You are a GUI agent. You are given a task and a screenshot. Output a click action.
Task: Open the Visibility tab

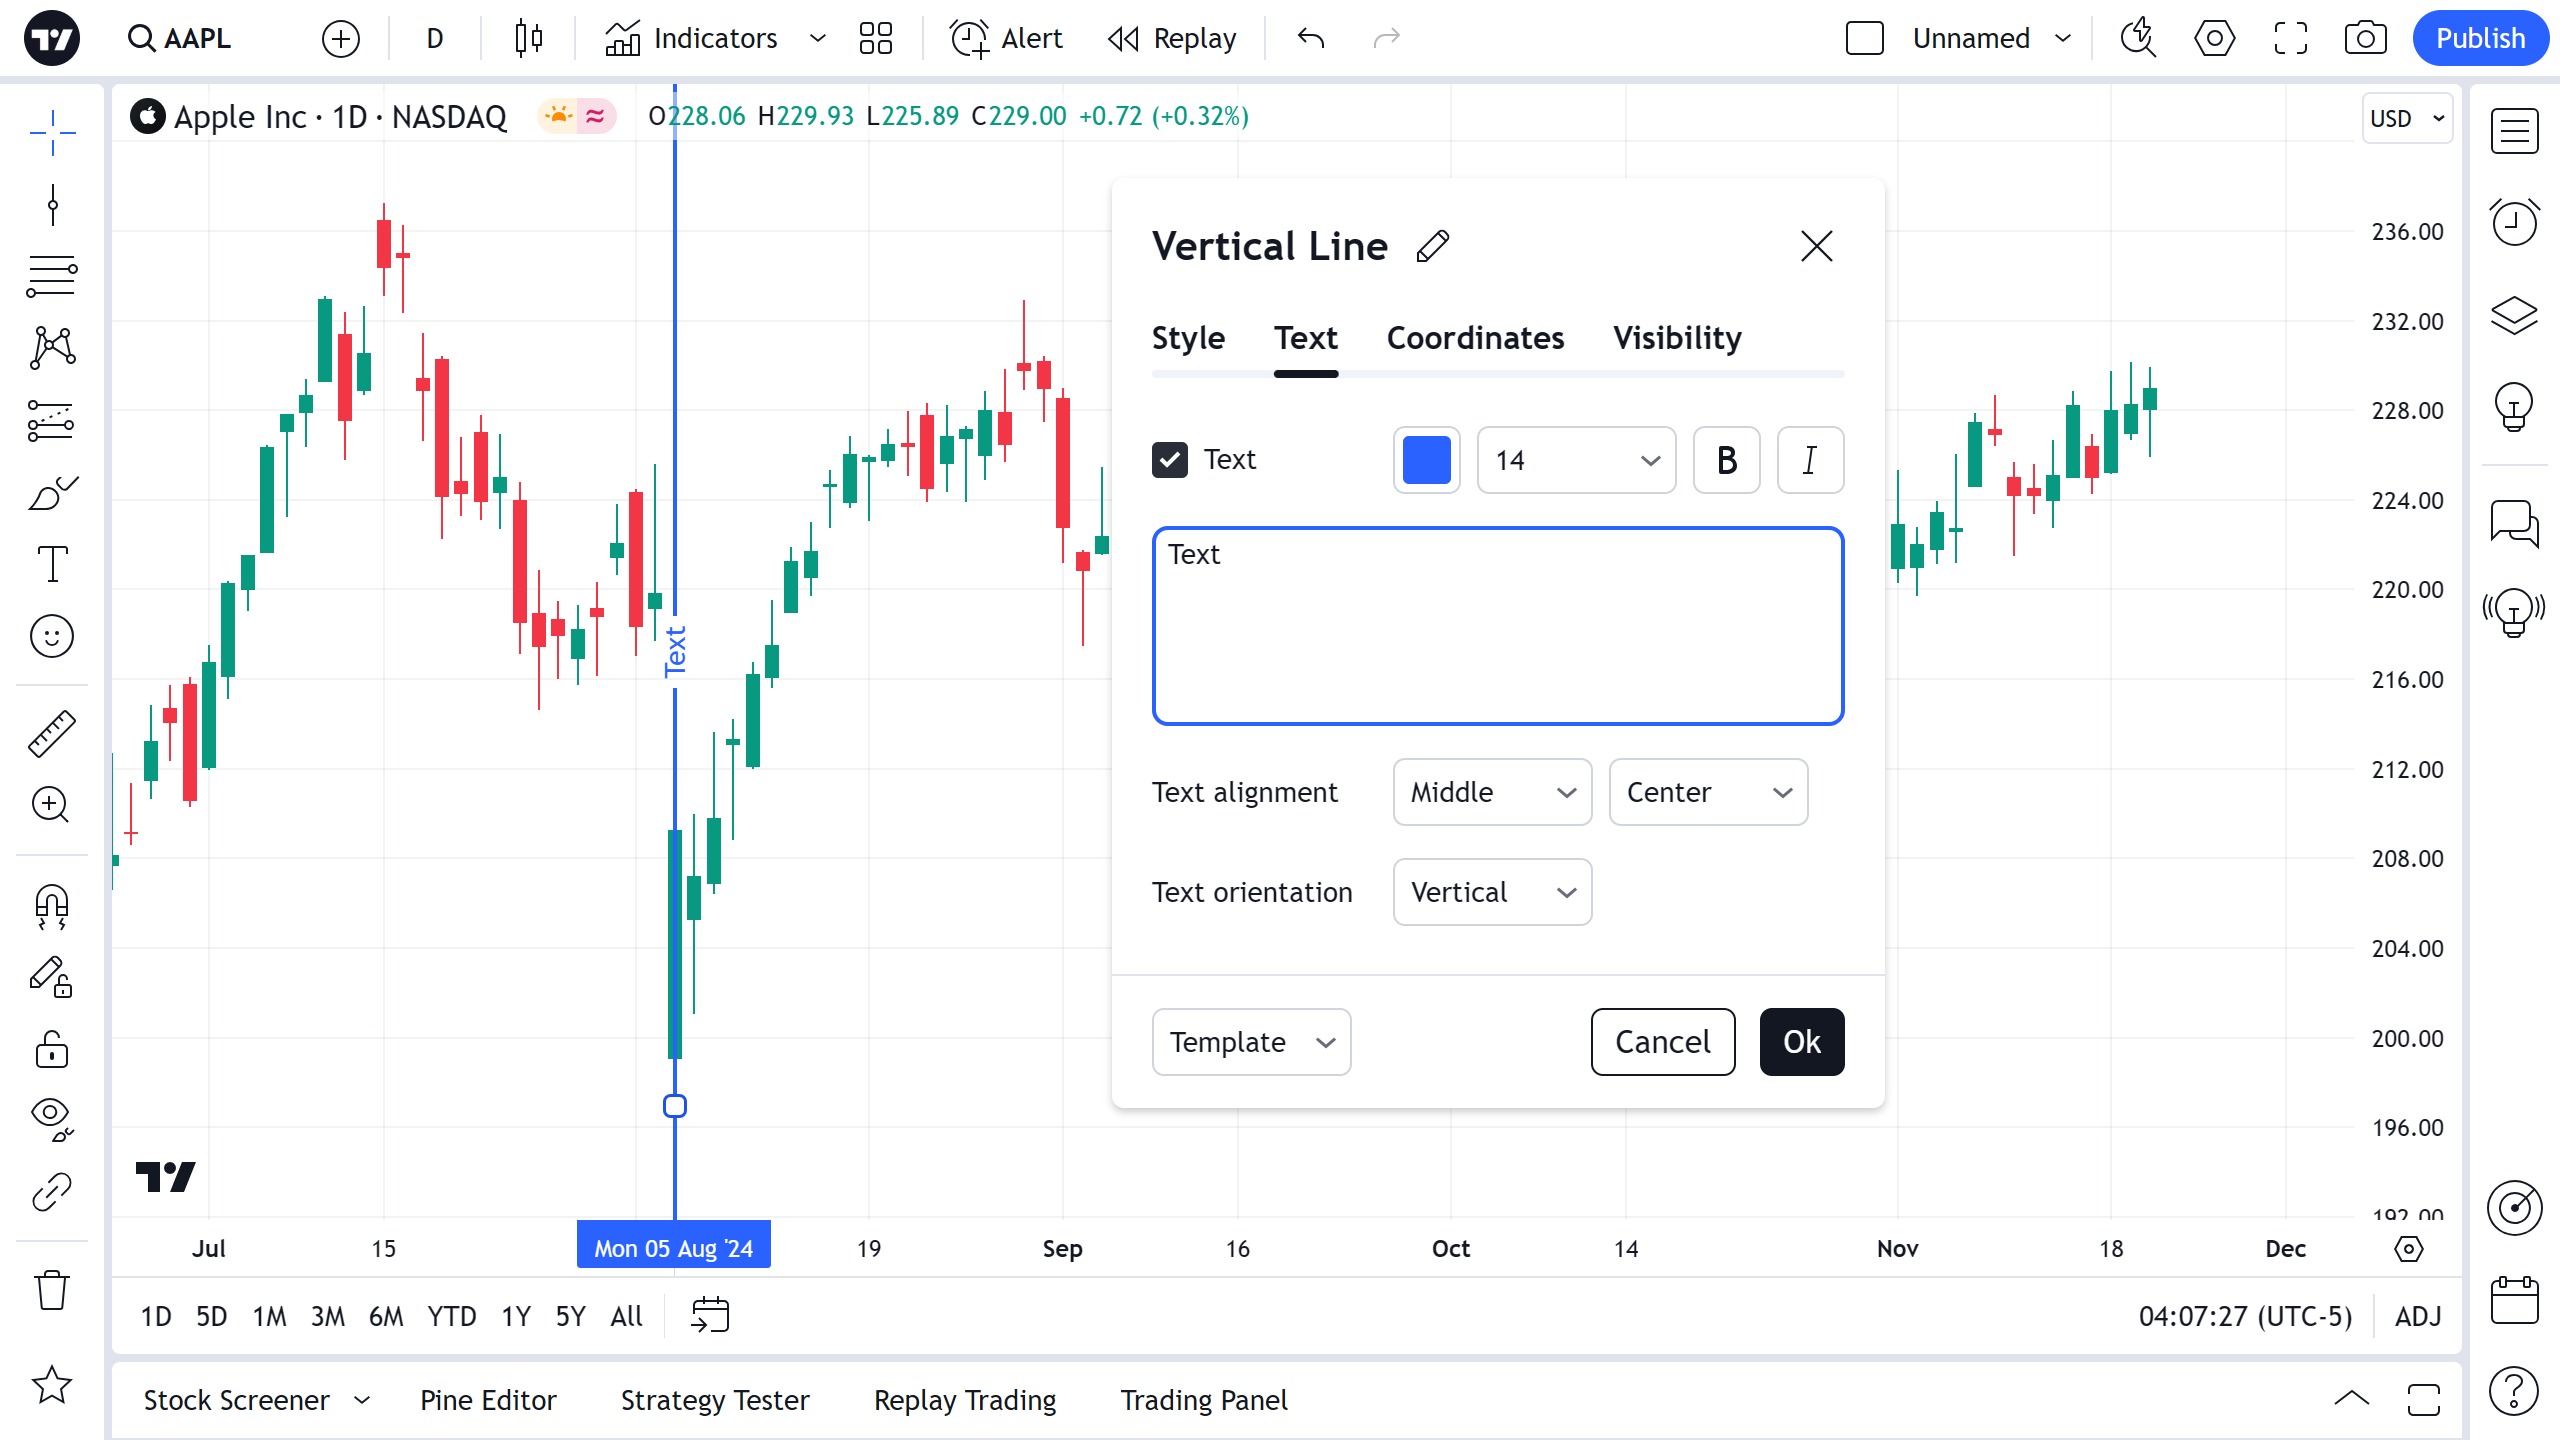click(x=1677, y=338)
